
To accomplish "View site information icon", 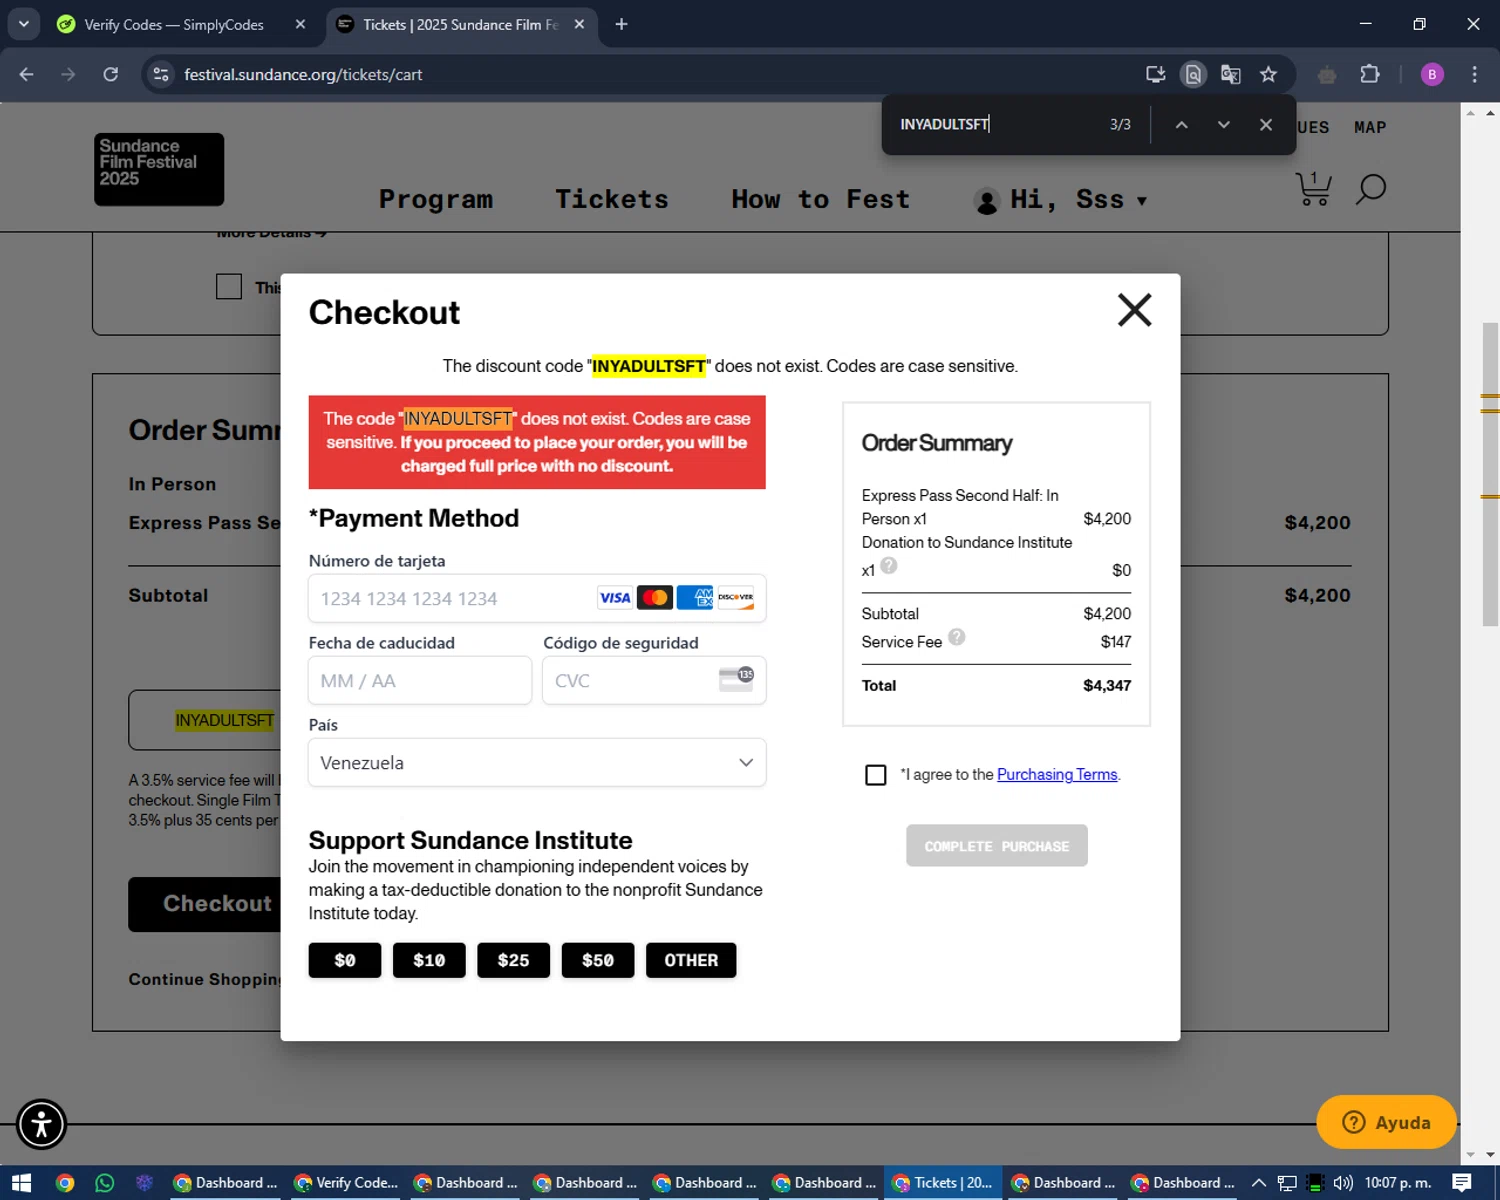I will point(160,74).
